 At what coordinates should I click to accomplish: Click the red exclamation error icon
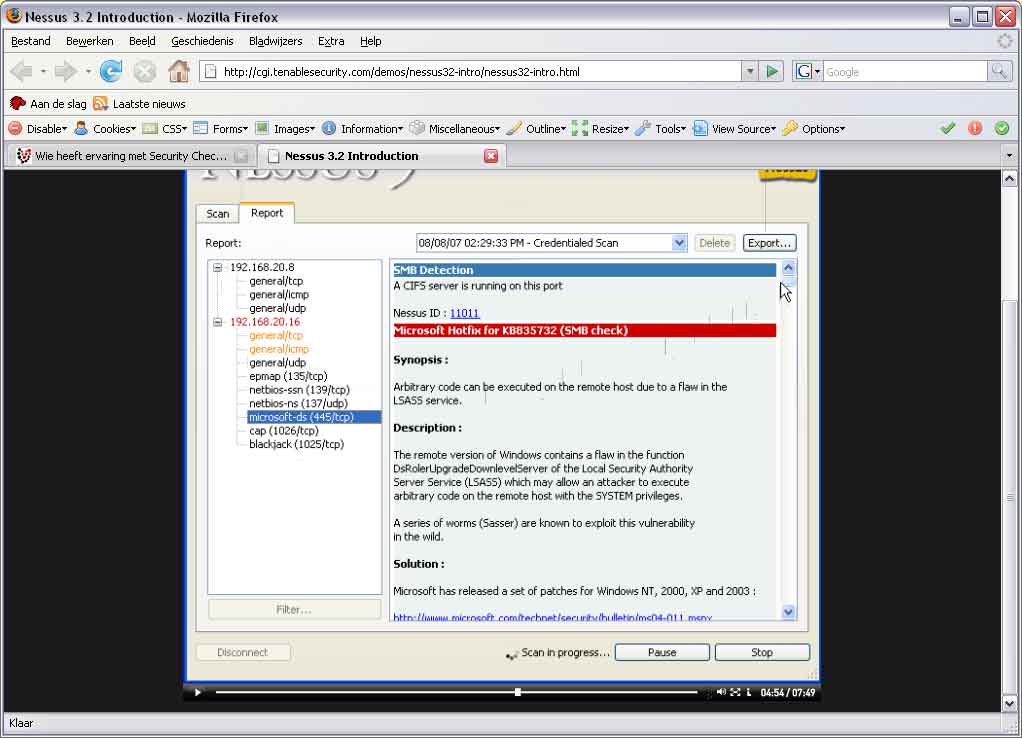pos(975,128)
